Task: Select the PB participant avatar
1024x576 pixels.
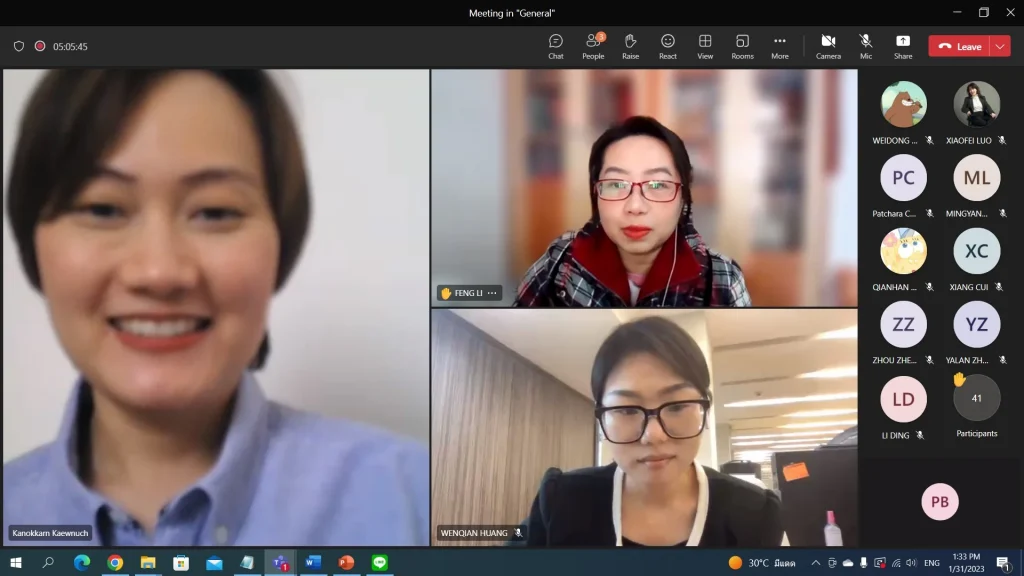Action: pos(940,502)
